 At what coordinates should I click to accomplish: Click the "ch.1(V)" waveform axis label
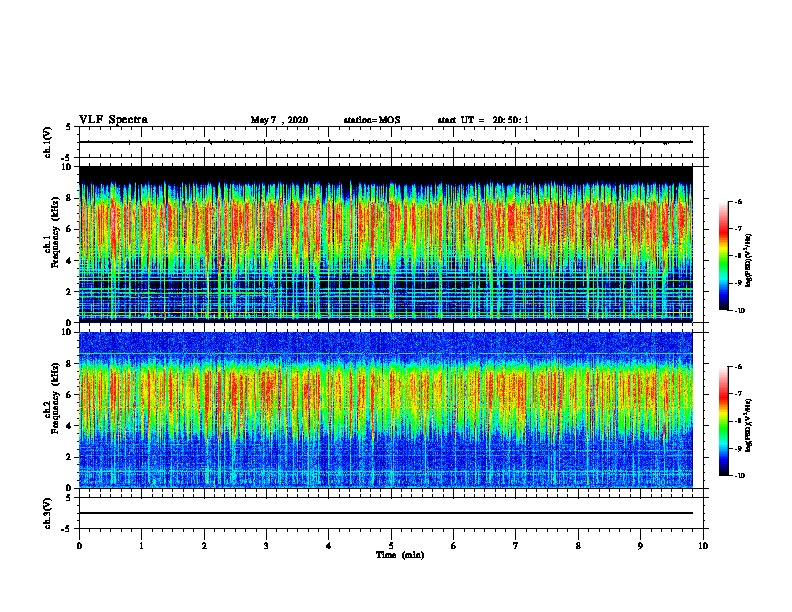coord(47,142)
